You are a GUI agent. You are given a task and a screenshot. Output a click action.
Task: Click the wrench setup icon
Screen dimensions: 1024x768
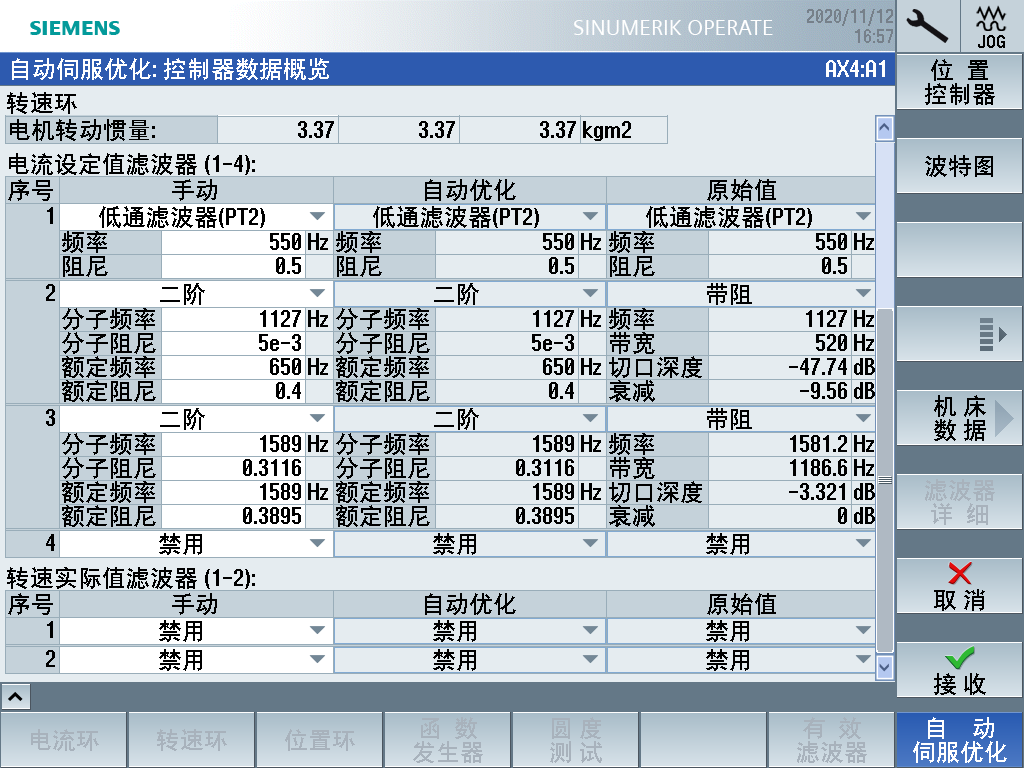928,26
